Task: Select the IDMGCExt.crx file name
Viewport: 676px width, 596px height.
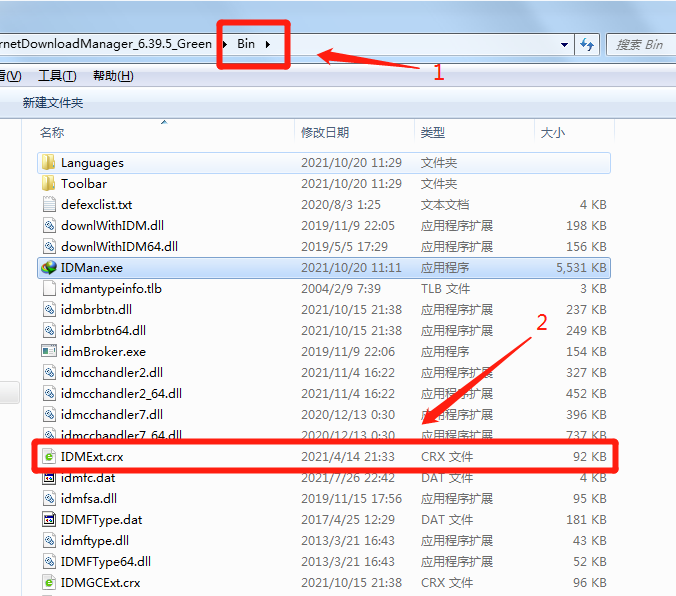Action: click(x=100, y=583)
